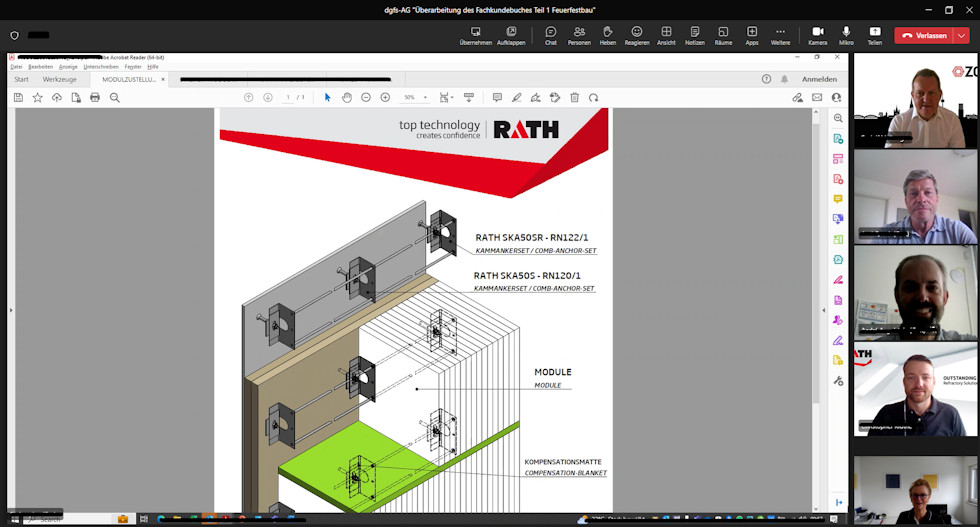Close the MODULZUSTELLU... document tab

[163, 79]
